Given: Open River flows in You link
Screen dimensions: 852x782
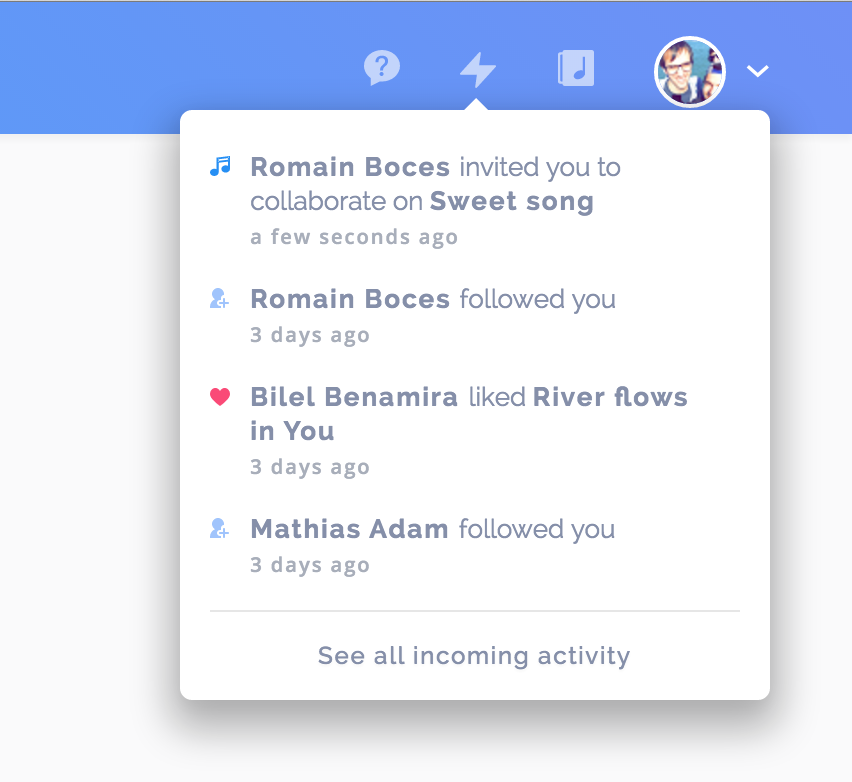Looking at the screenshot, I should 469,414.
